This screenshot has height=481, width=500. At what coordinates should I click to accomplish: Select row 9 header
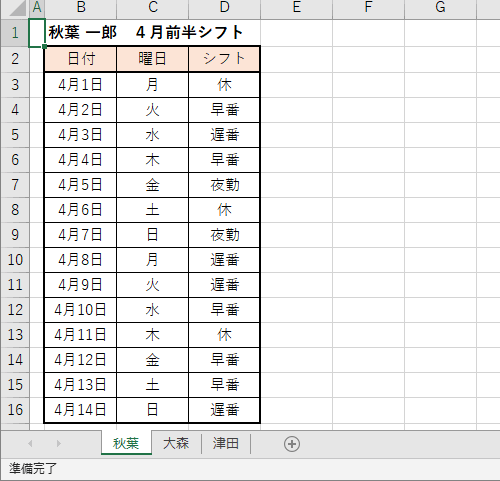point(15,235)
